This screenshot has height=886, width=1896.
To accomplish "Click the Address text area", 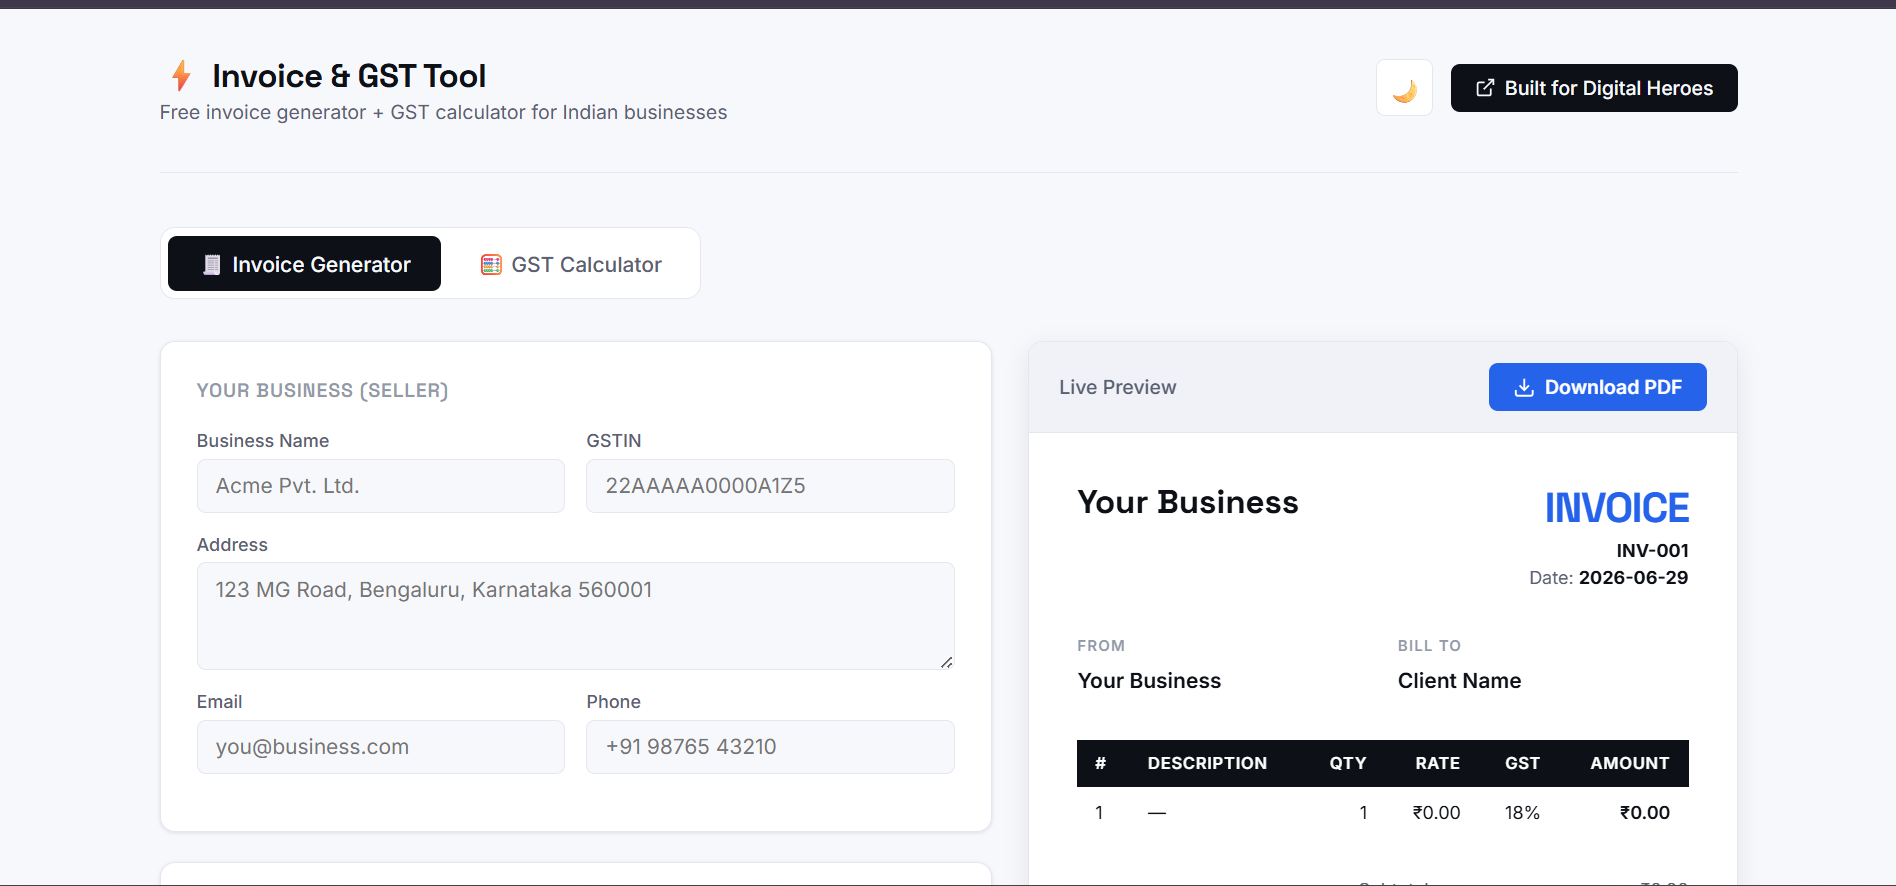I will tap(576, 616).
